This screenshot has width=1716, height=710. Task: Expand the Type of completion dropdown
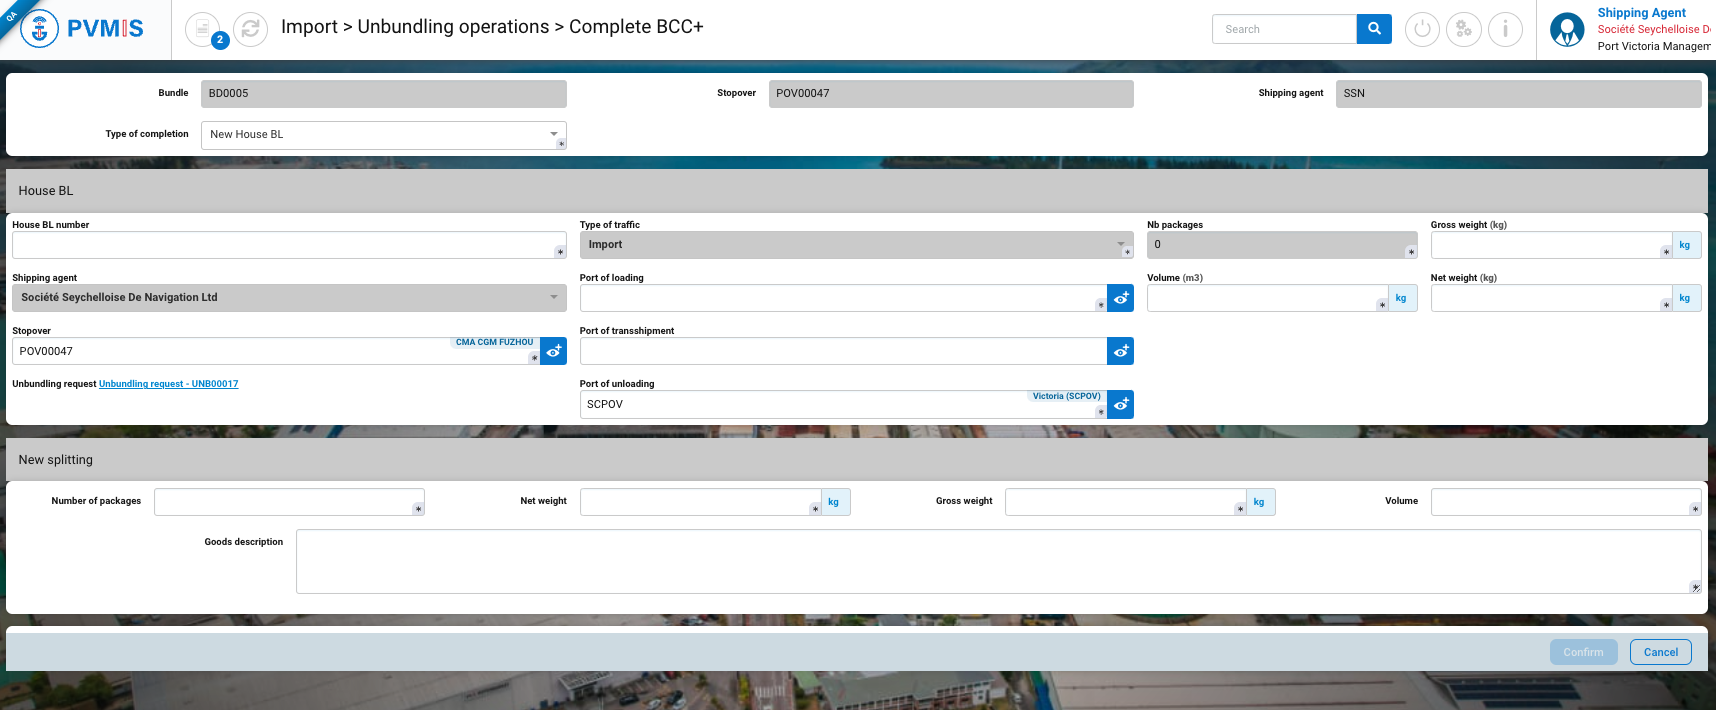554,134
